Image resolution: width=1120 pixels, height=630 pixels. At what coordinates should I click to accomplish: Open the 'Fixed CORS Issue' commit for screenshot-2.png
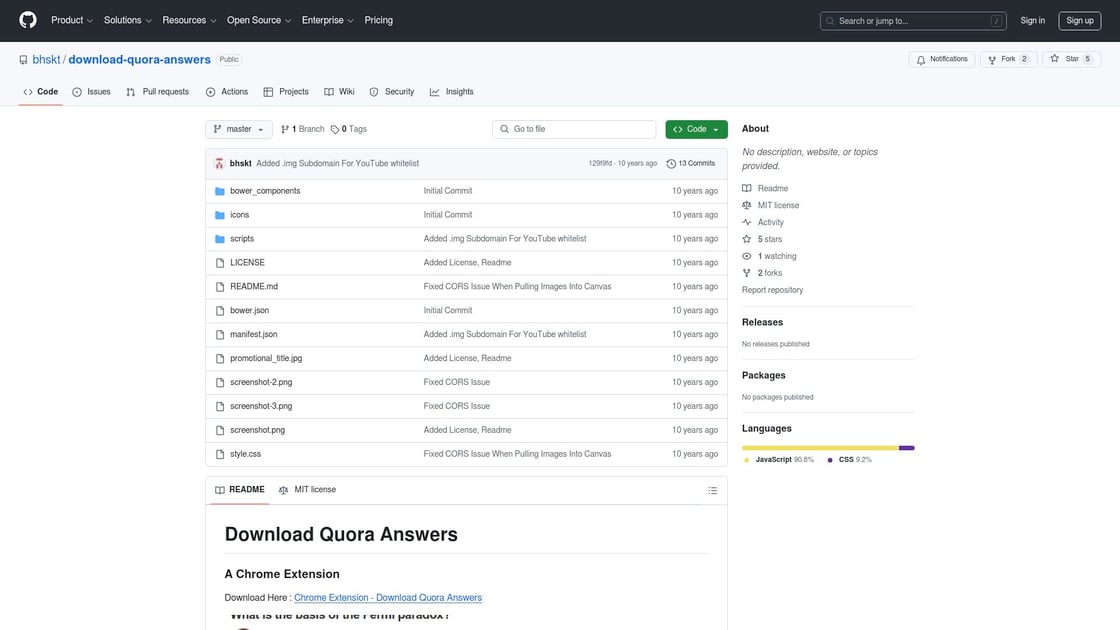tap(456, 382)
